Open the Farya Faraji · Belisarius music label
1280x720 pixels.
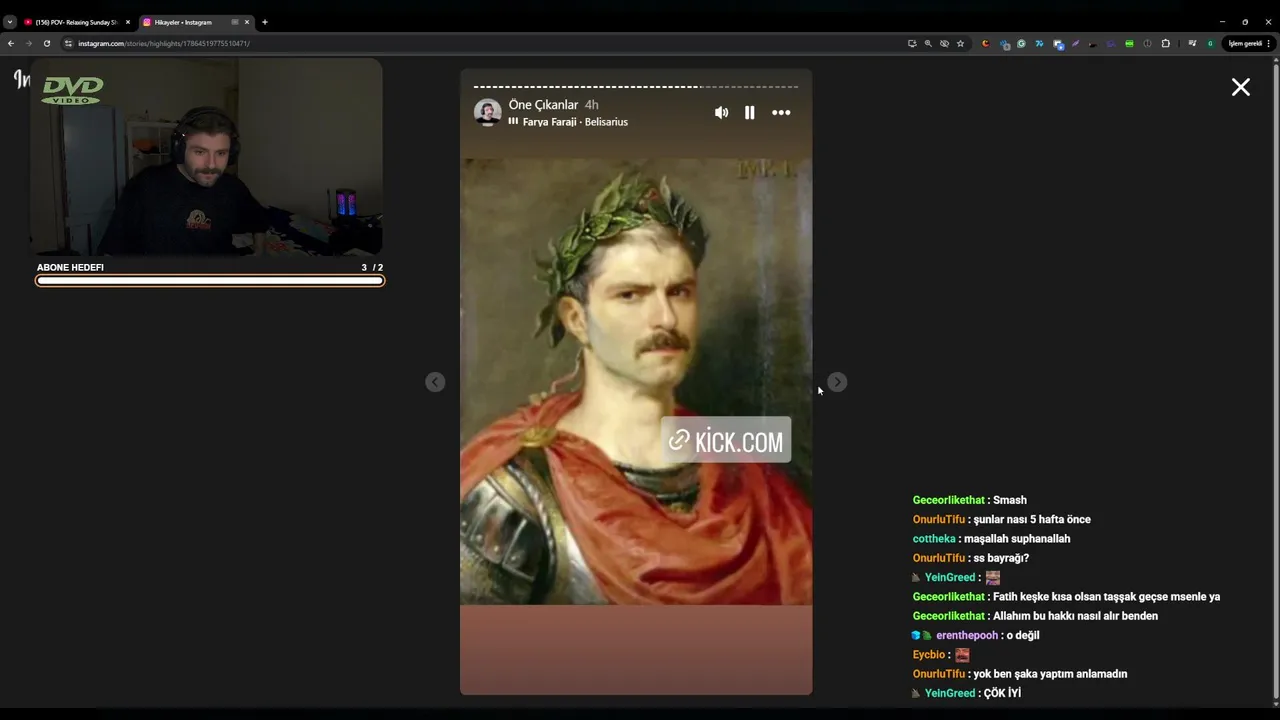(568, 122)
